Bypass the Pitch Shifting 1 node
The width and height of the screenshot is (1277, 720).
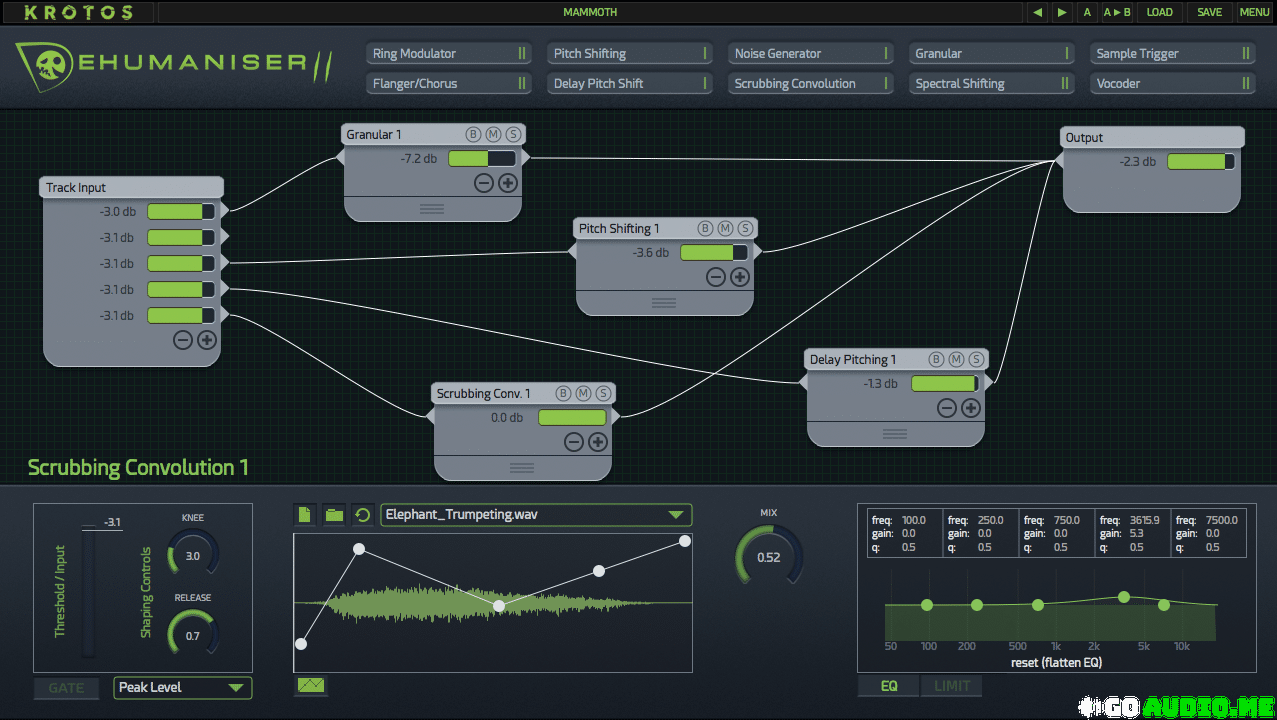(x=706, y=229)
